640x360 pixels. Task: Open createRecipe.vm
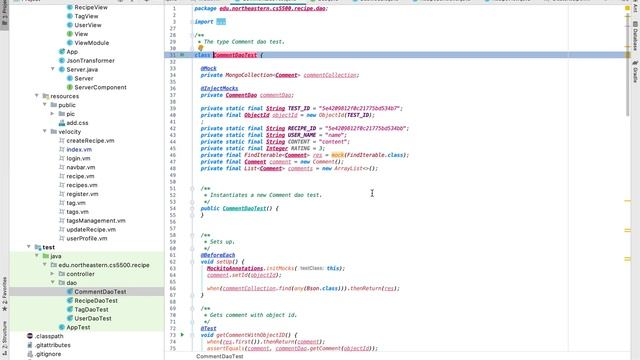pyautogui.click(x=90, y=140)
